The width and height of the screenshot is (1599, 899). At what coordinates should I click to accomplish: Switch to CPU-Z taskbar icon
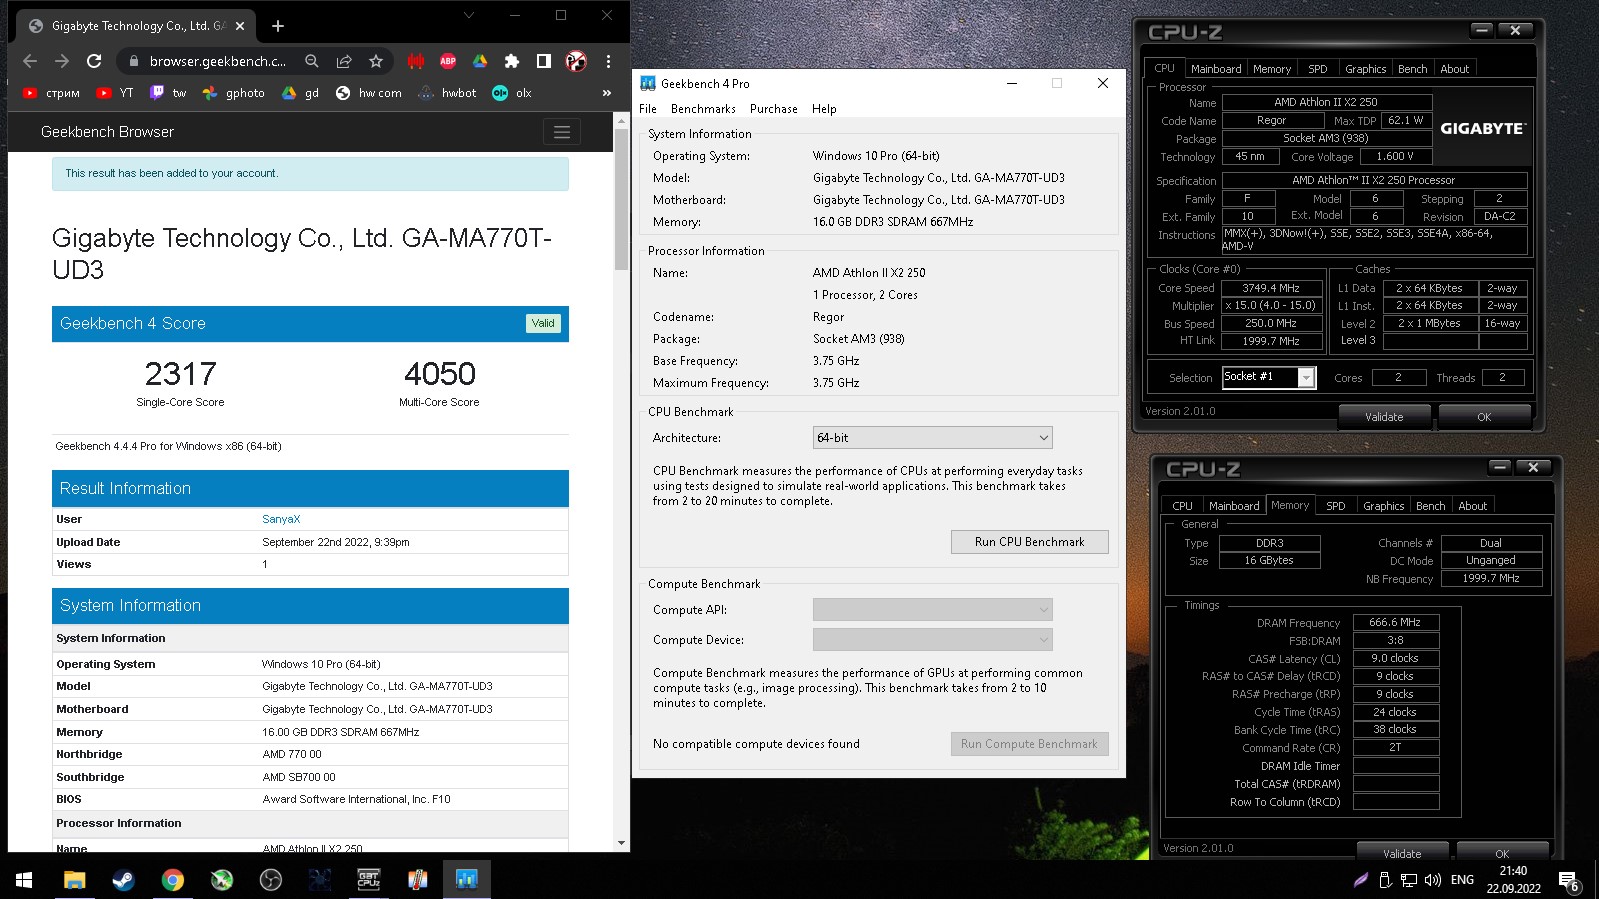[369, 880]
